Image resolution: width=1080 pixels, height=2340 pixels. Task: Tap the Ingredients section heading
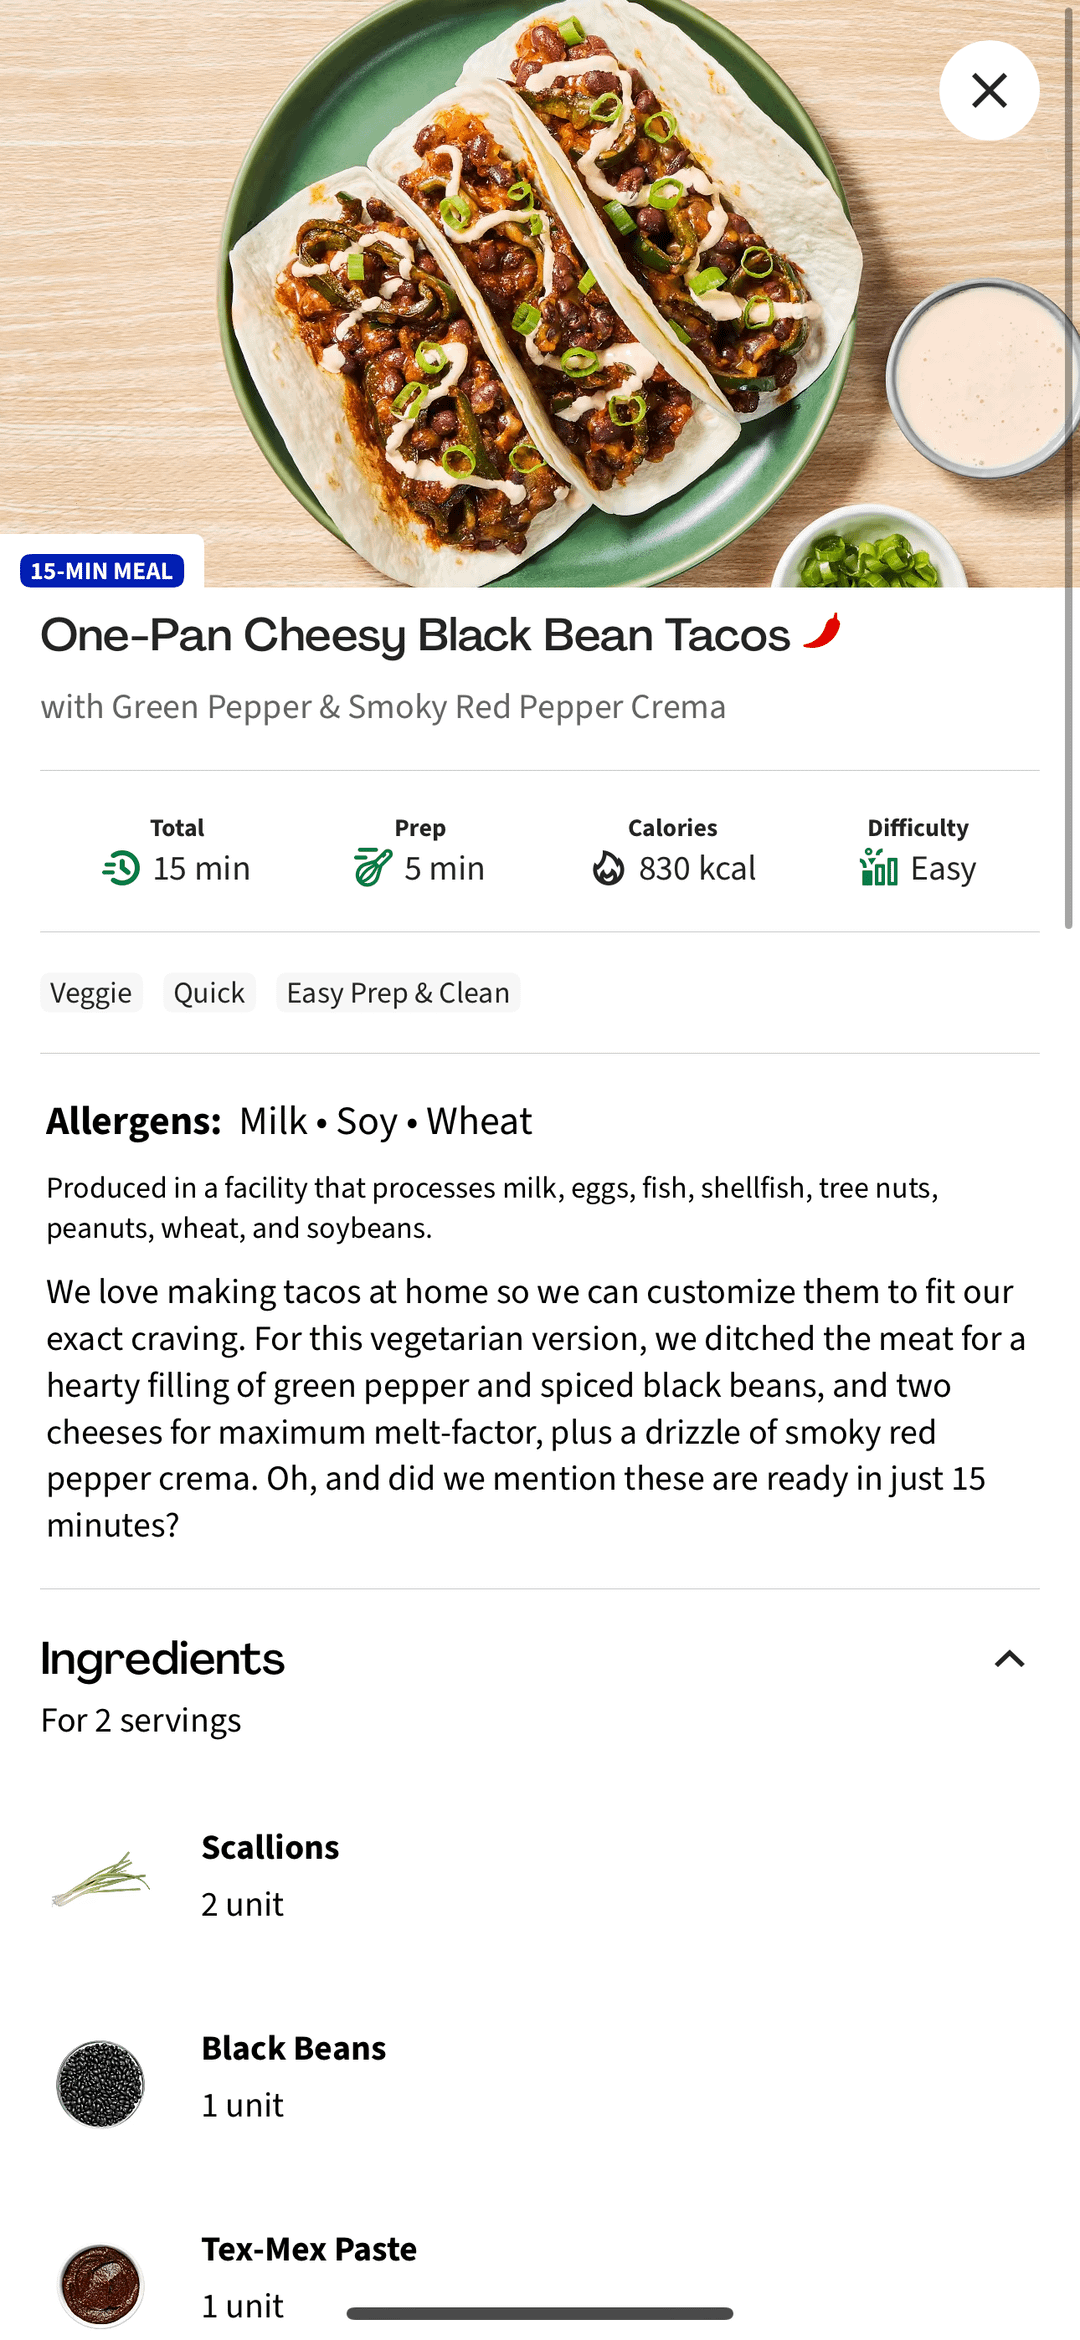(163, 1660)
